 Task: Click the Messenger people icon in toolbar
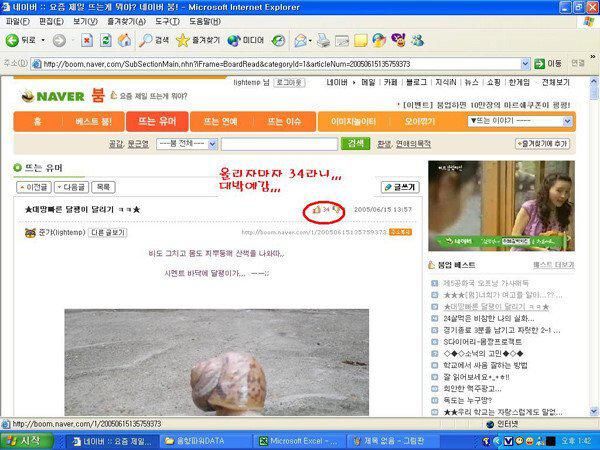click(417, 41)
